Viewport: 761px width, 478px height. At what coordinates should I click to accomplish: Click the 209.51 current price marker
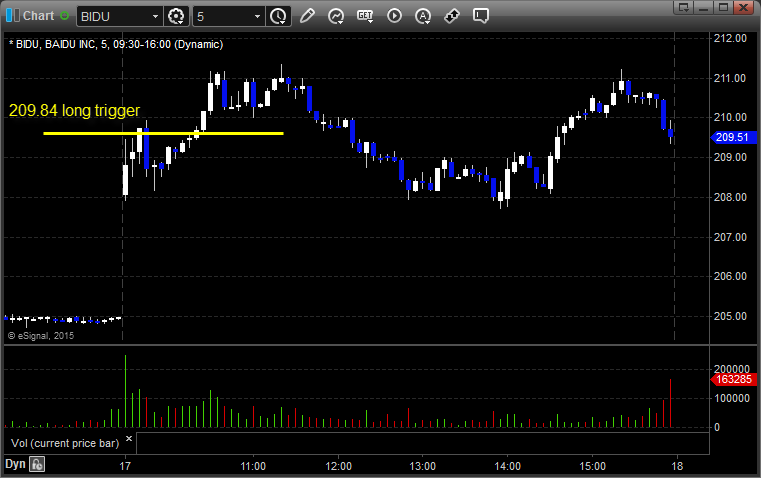[733, 137]
